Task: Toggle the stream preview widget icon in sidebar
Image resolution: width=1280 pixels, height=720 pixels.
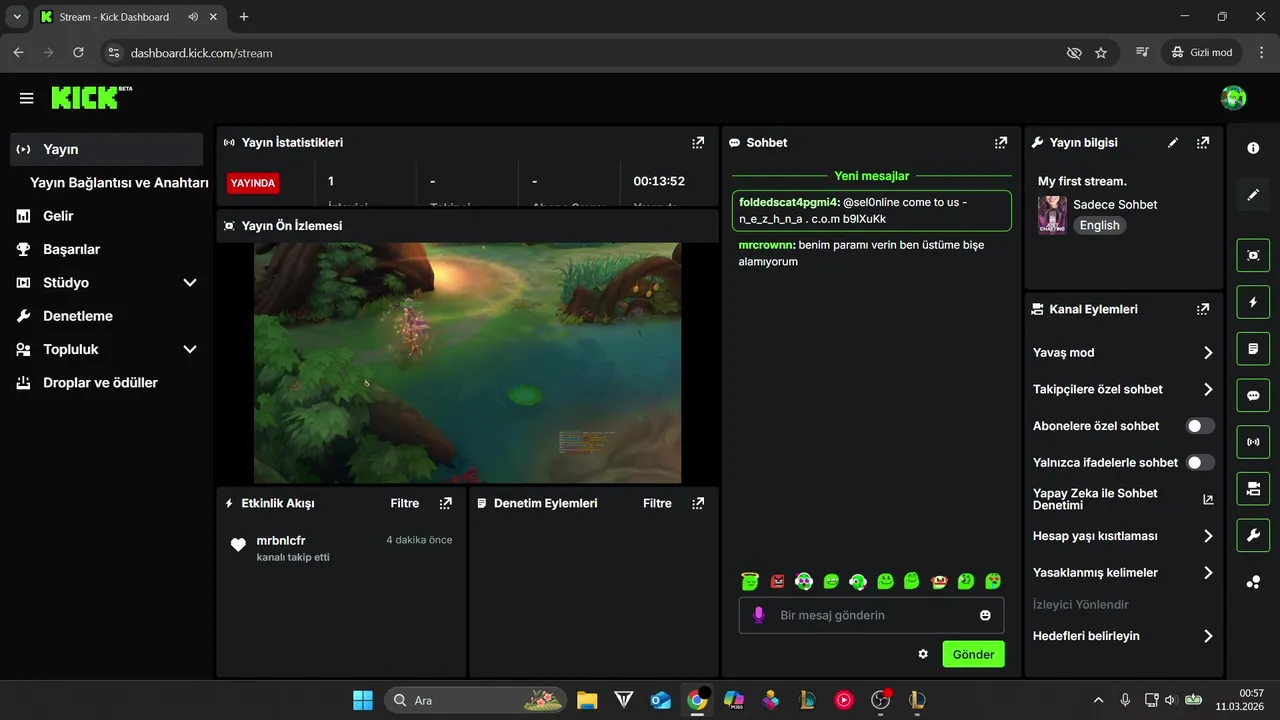Action: coord(1253,255)
